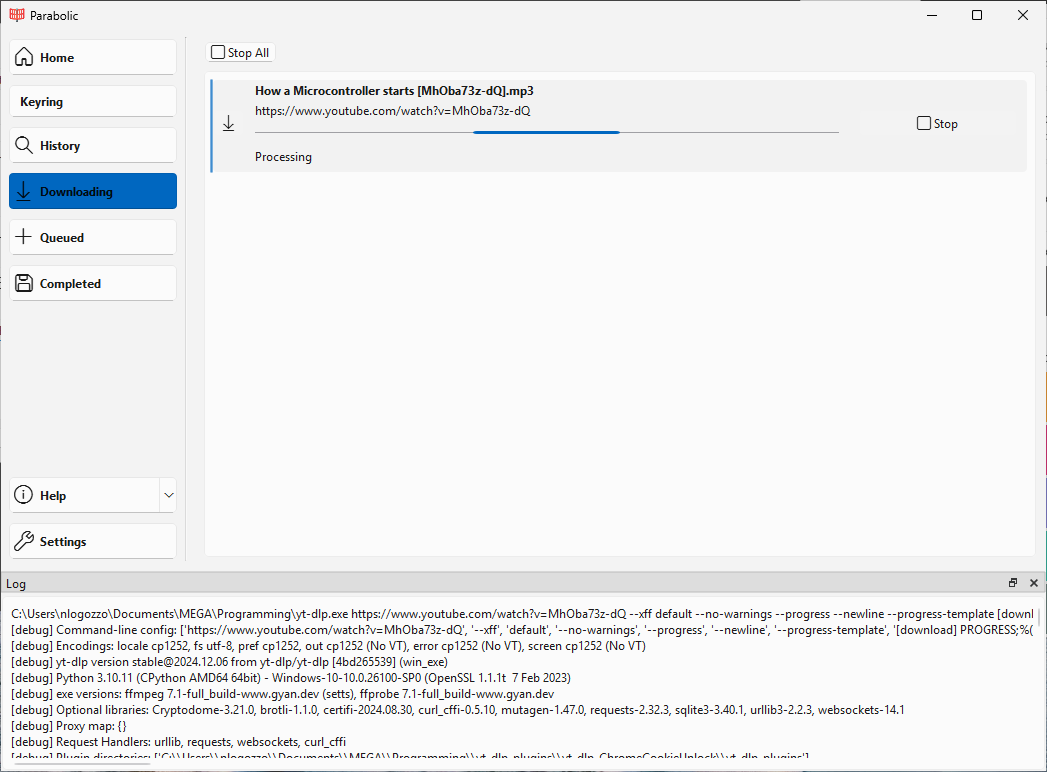
Task: Click the YouTube URL of the download
Action: pyautogui.click(x=393, y=111)
